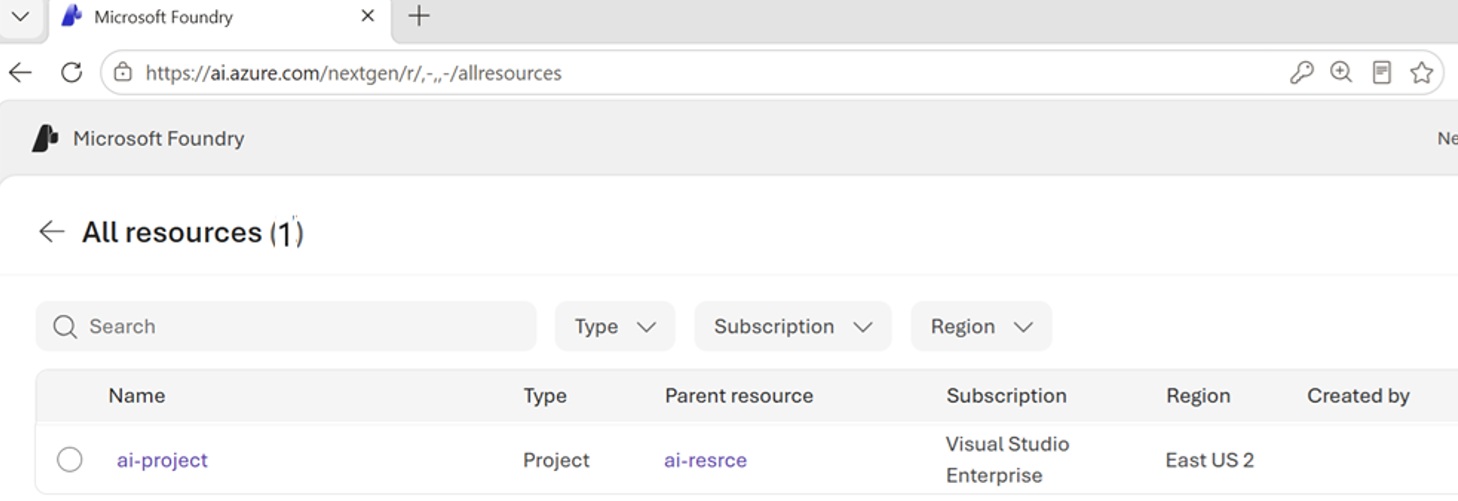Open the password key icon in address bar

[1301, 72]
